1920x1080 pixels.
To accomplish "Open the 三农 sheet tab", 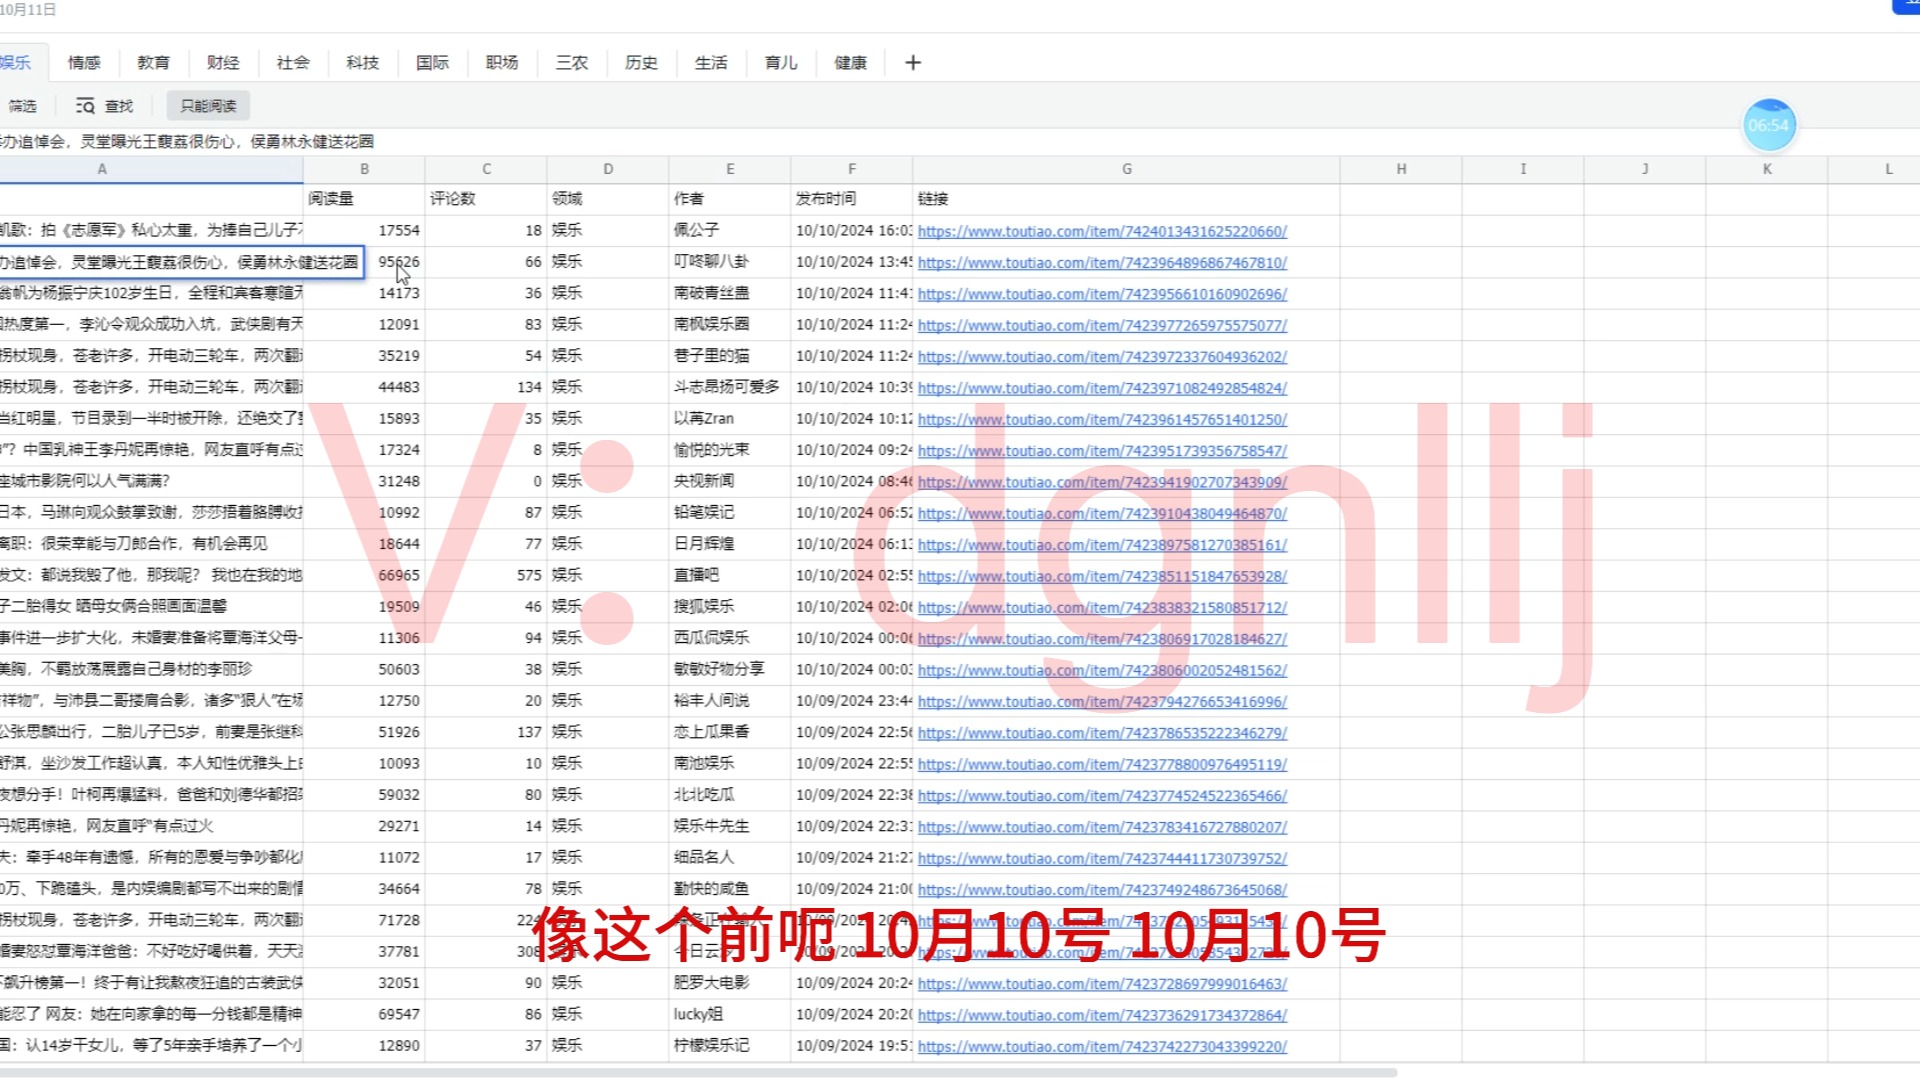I will pyautogui.click(x=572, y=63).
